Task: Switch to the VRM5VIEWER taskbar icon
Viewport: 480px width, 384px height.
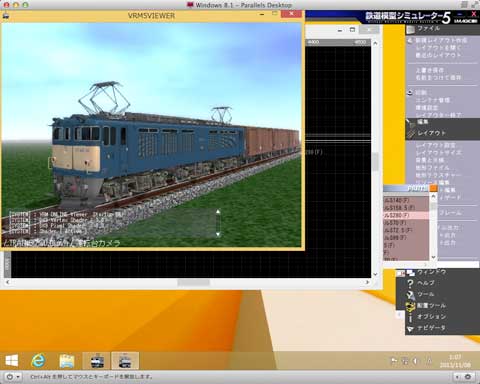Action: [125, 361]
